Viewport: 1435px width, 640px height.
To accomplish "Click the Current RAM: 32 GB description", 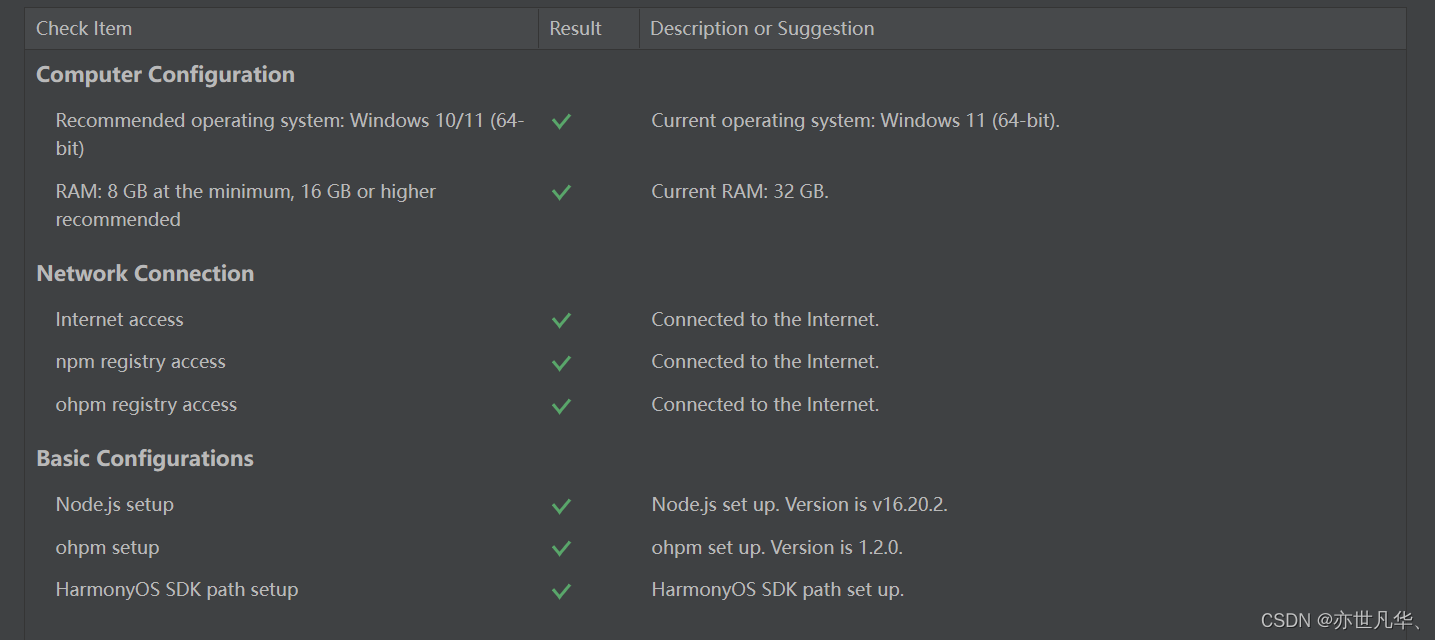I will 740,191.
